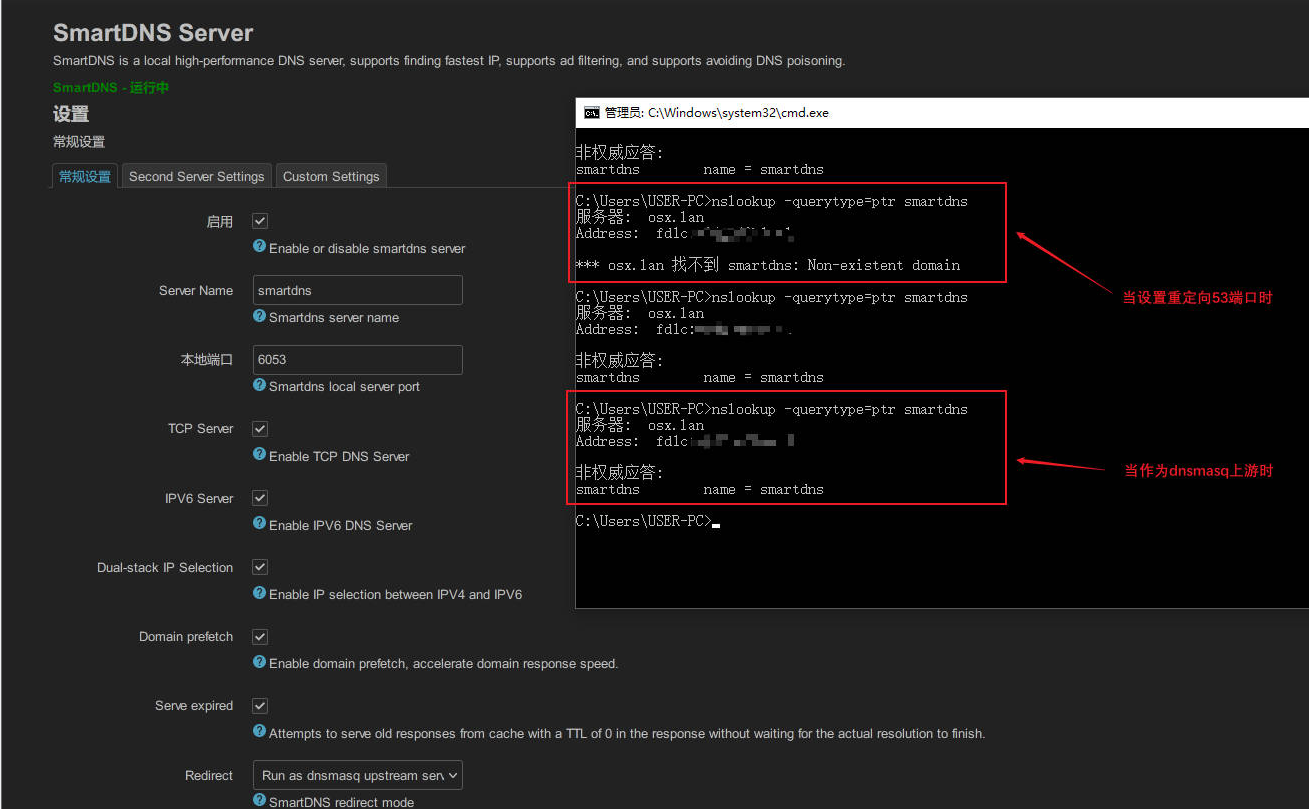Toggle the Serve expired checkbox
The width and height of the screenshot is (1309, 809).
260,706
